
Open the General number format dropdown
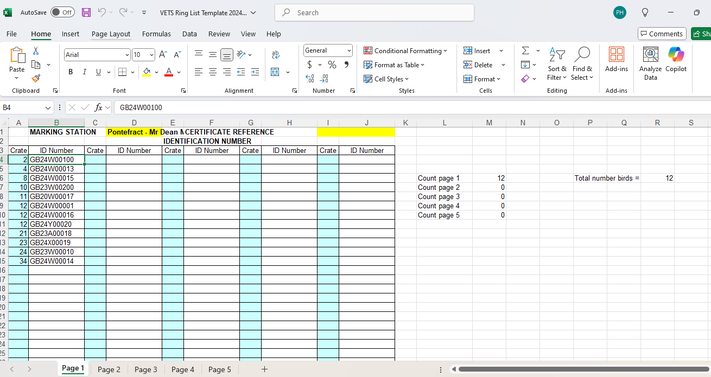click(349, 50)
